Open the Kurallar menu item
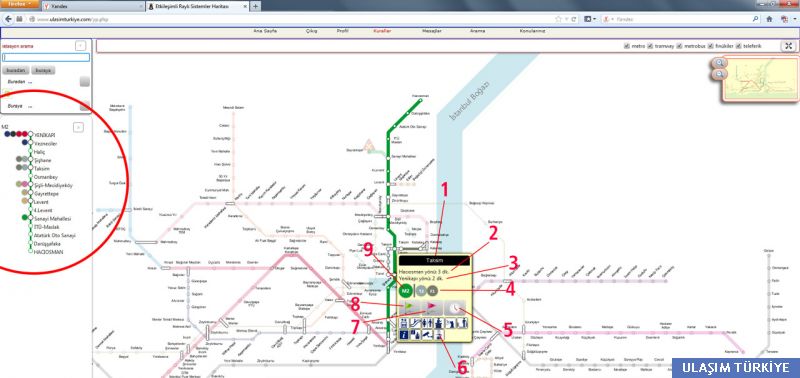800x378 pixels. [x=382, y=31]
